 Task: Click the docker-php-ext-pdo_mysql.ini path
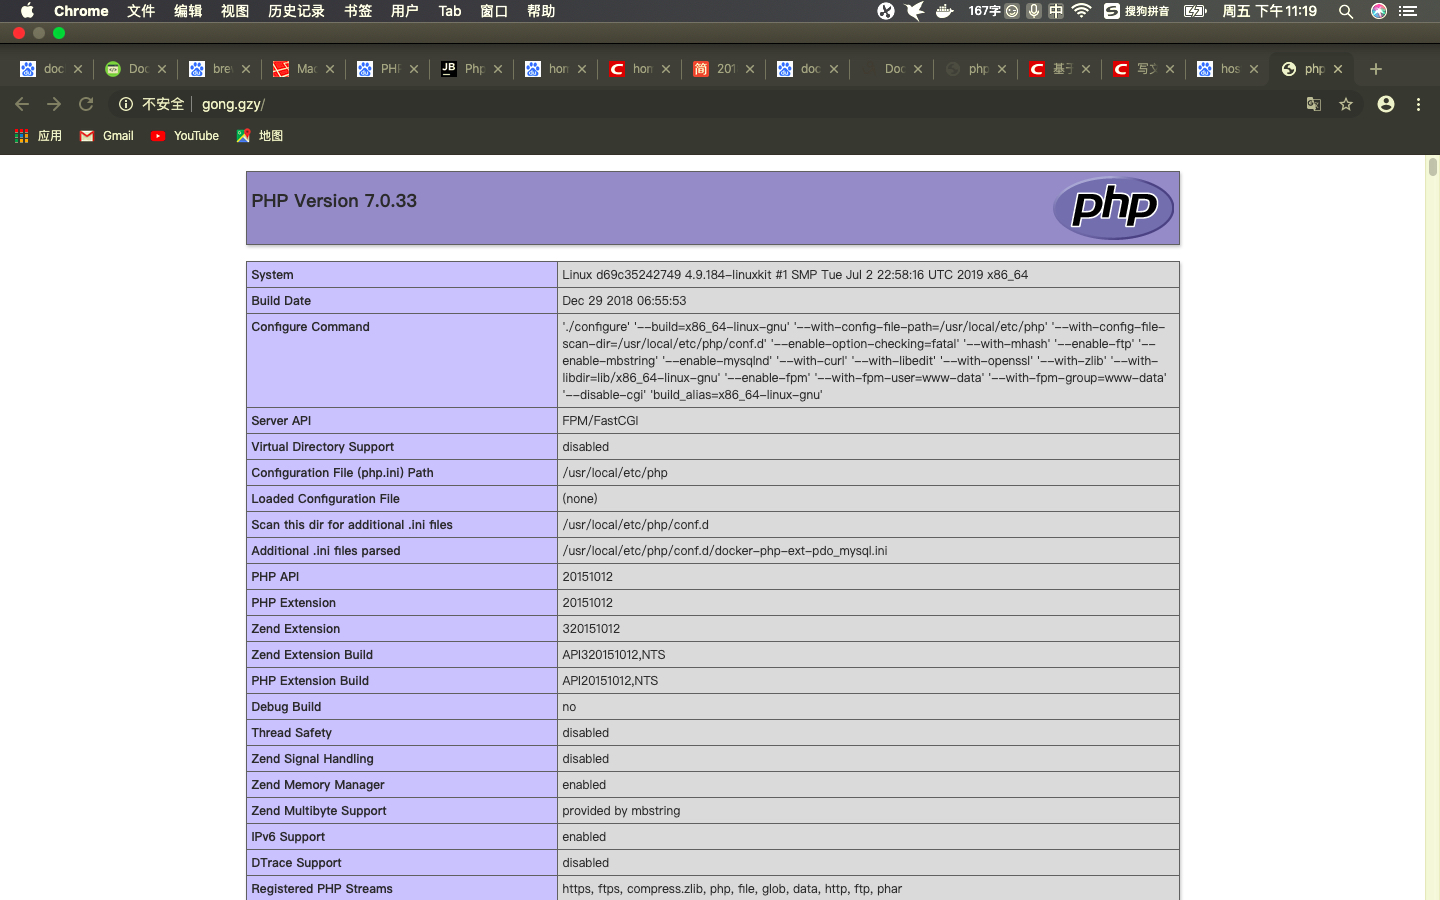point(724,551)
